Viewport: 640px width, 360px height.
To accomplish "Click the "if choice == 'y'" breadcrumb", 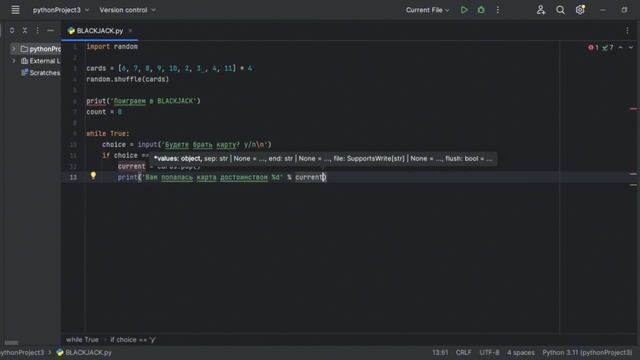I will coord(133,340).
